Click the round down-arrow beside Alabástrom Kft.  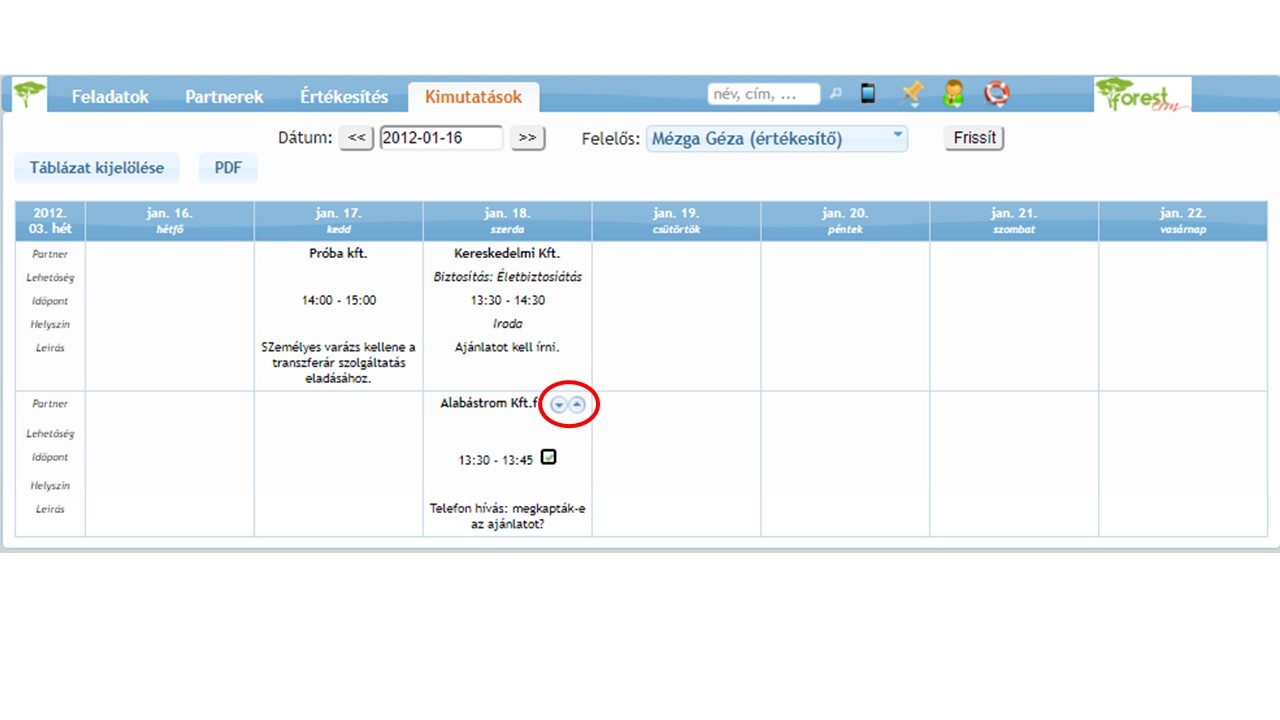point(559,405)
